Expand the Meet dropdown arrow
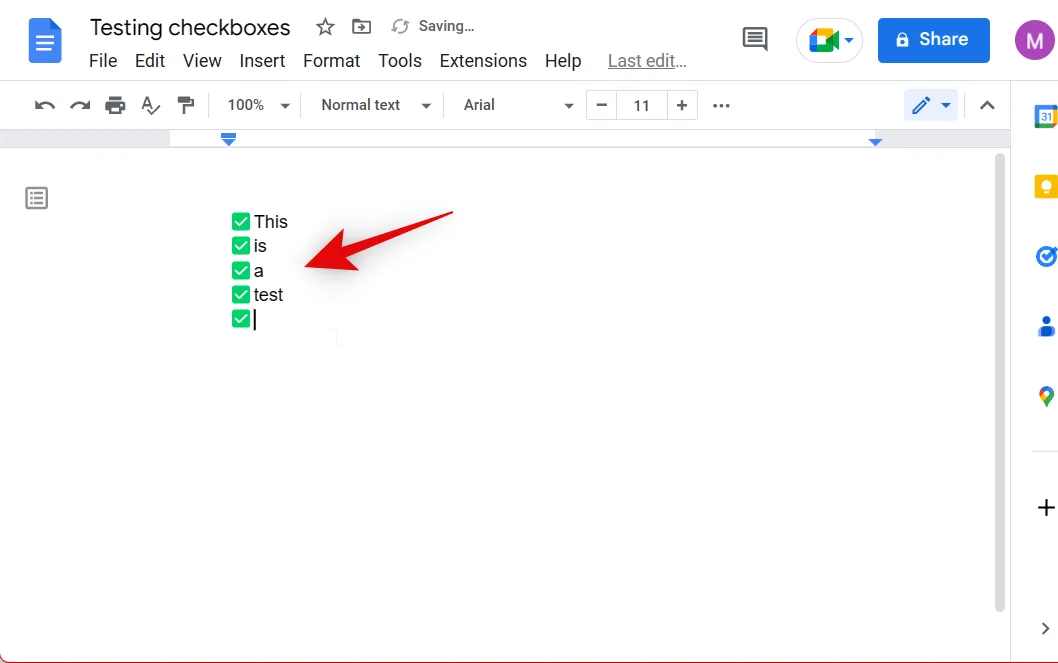The height and width of the screenshot is (663, 1058). pyautogui.click(x=850, y=40)
